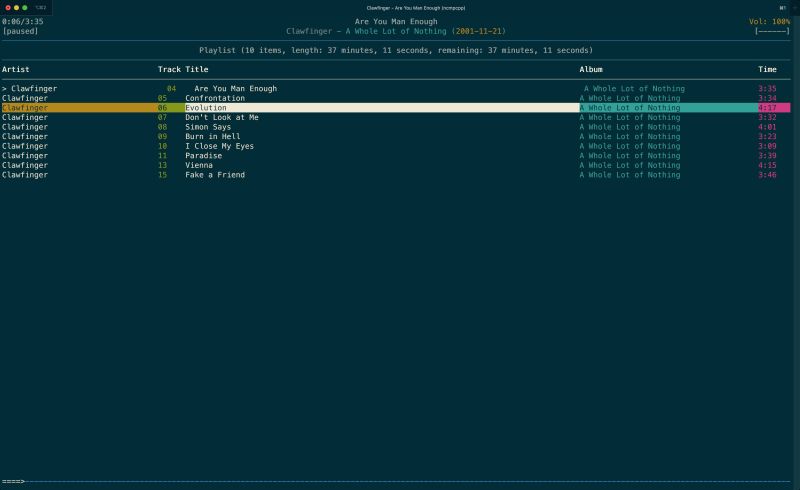Click track number 15
The width and height of the screenshot is (800, 490).
tap(162, 175)
